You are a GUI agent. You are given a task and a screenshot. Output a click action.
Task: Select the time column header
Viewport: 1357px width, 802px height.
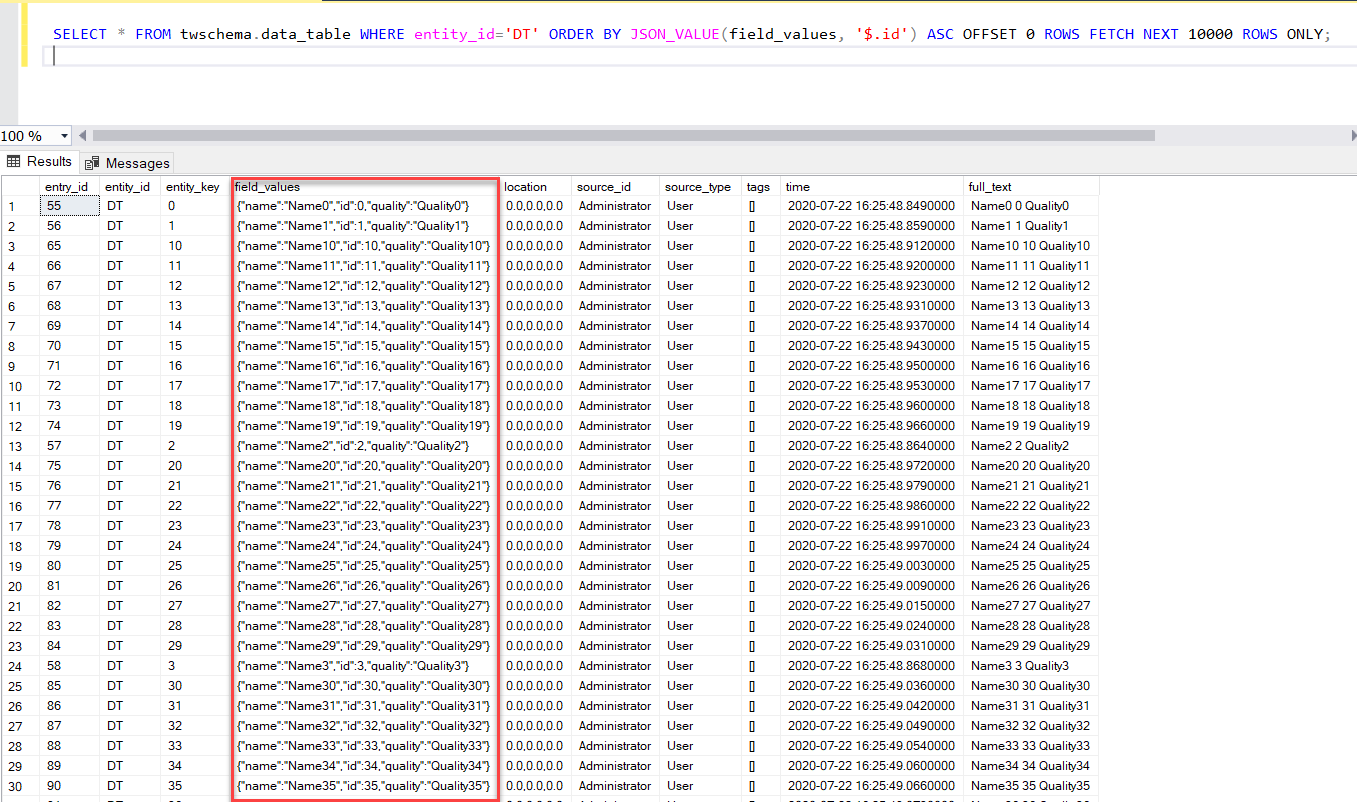(872, 187)
